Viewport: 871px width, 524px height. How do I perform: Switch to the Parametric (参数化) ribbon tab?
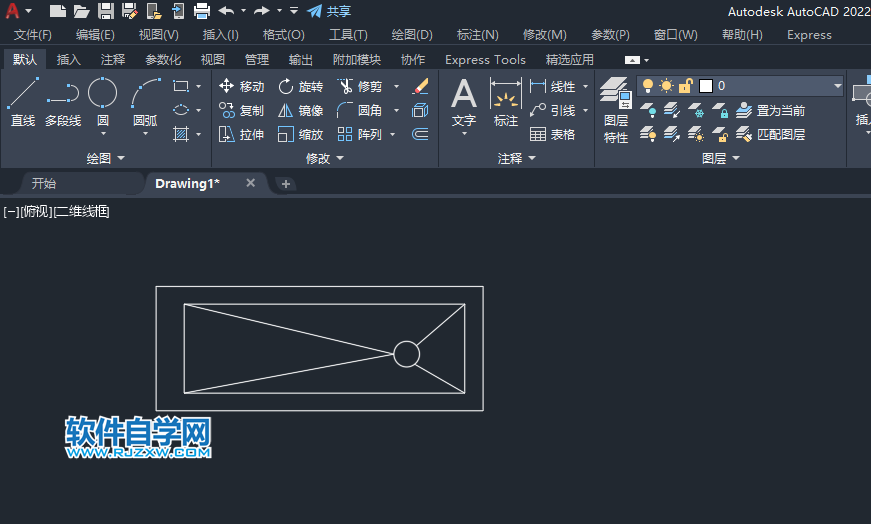pyautogui.click(x=163, y=60)
